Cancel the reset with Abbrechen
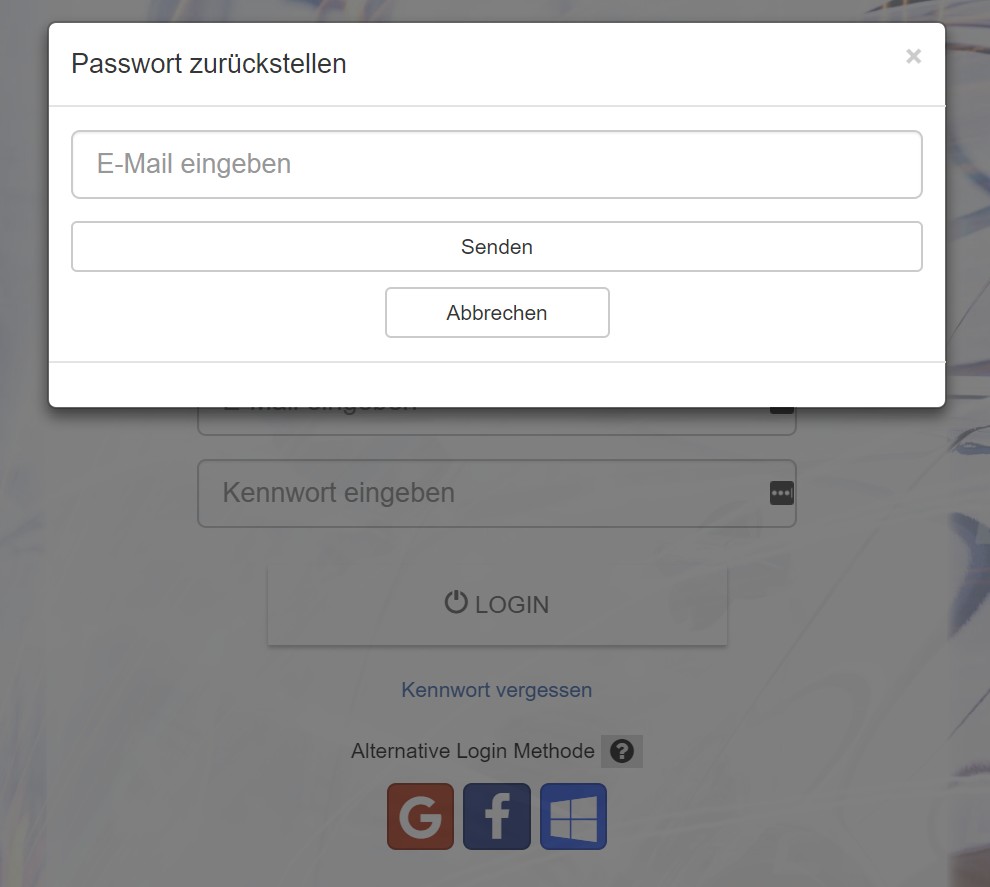Screen dimensions: 990x887 point(498,313)
